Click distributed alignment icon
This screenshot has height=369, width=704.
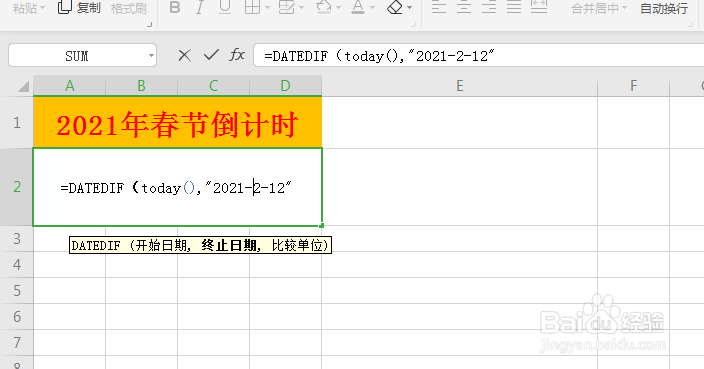click(539, 8)
